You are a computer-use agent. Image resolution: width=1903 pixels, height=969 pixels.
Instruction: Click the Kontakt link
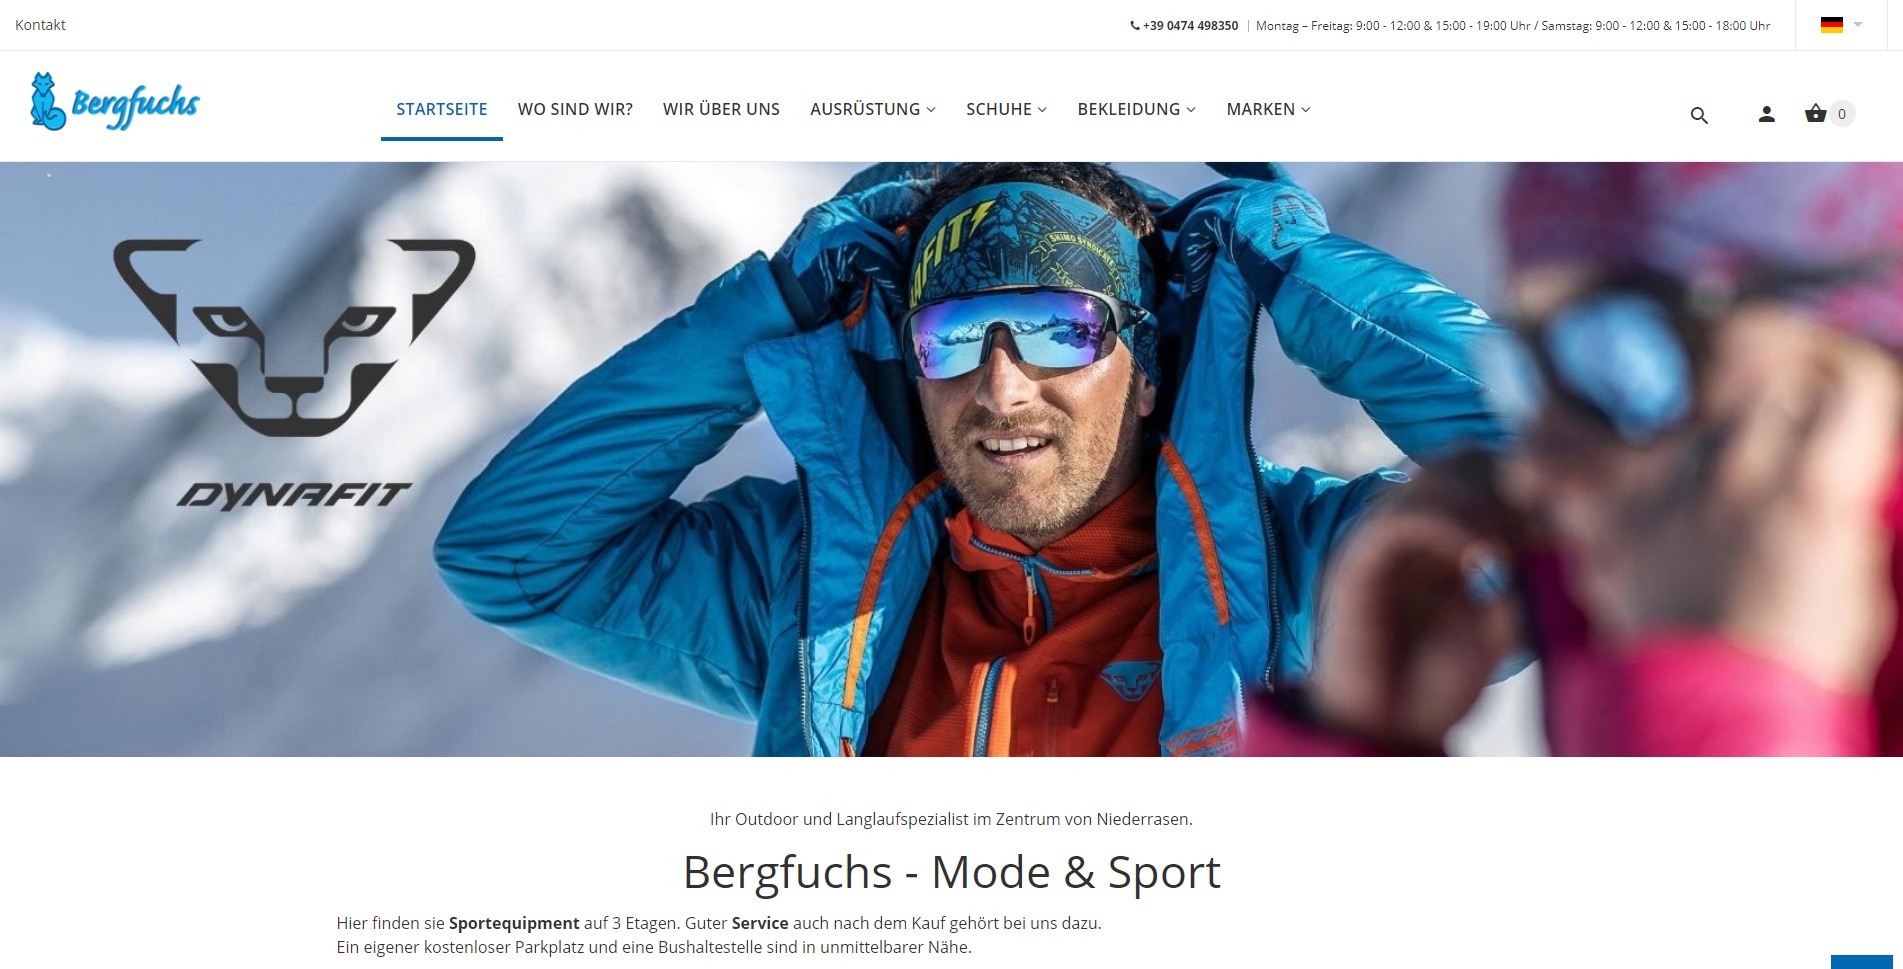coord(40,25)
